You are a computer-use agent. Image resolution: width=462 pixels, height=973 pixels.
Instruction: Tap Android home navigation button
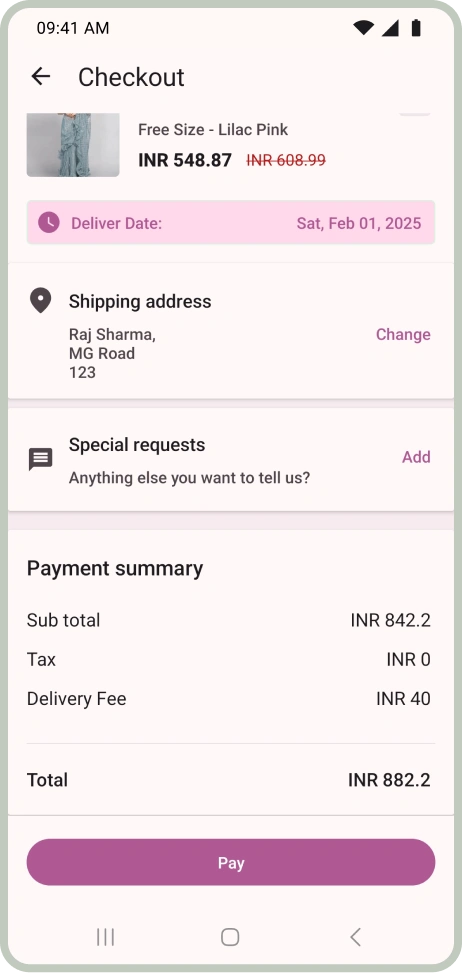click(x=230, y=937)
